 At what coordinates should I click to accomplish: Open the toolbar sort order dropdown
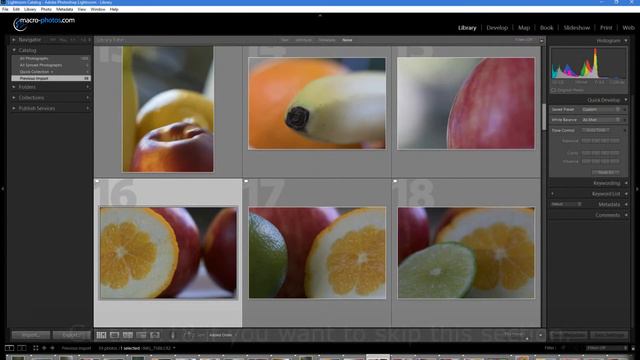222,335
